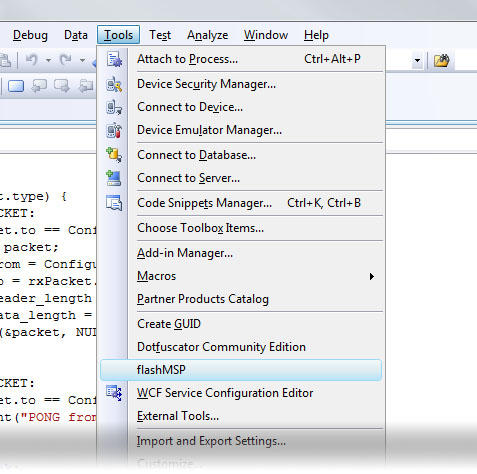Click the Find in Files binoculars icon

tap(442, 60)
